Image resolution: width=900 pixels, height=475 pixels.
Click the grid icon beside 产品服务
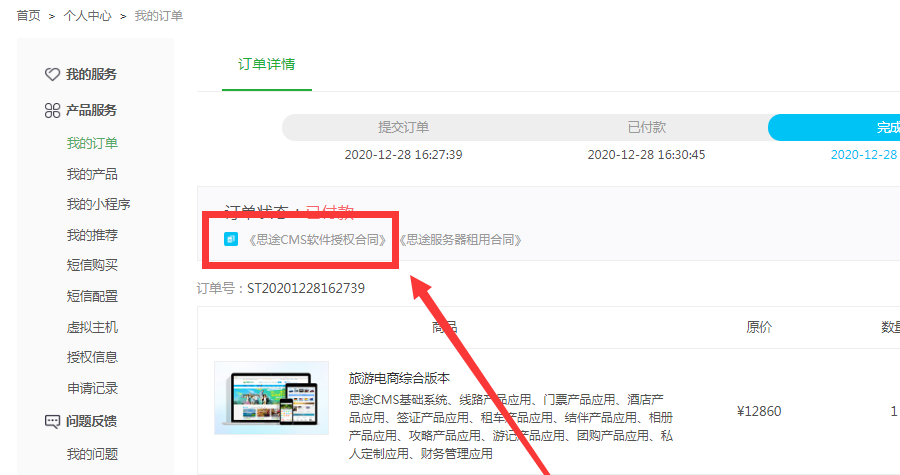pyautogui.click(x=53, y=111)
